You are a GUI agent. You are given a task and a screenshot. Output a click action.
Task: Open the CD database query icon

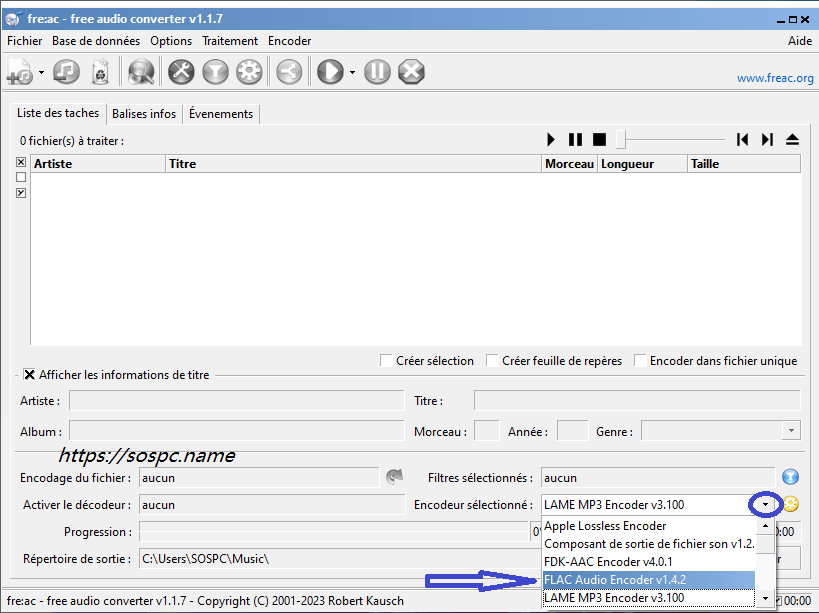141,72
